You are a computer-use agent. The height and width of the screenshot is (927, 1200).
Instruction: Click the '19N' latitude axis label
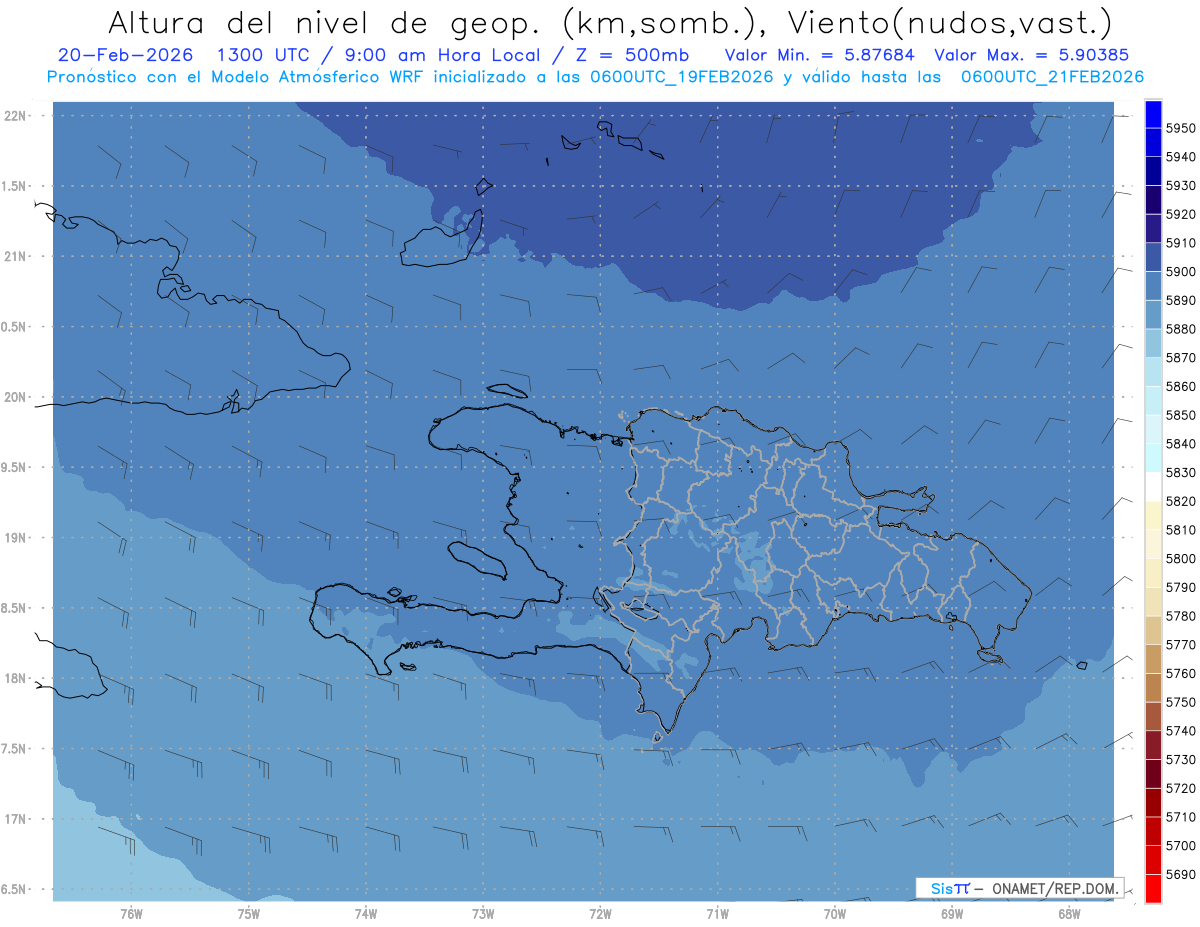pos(17,538)
